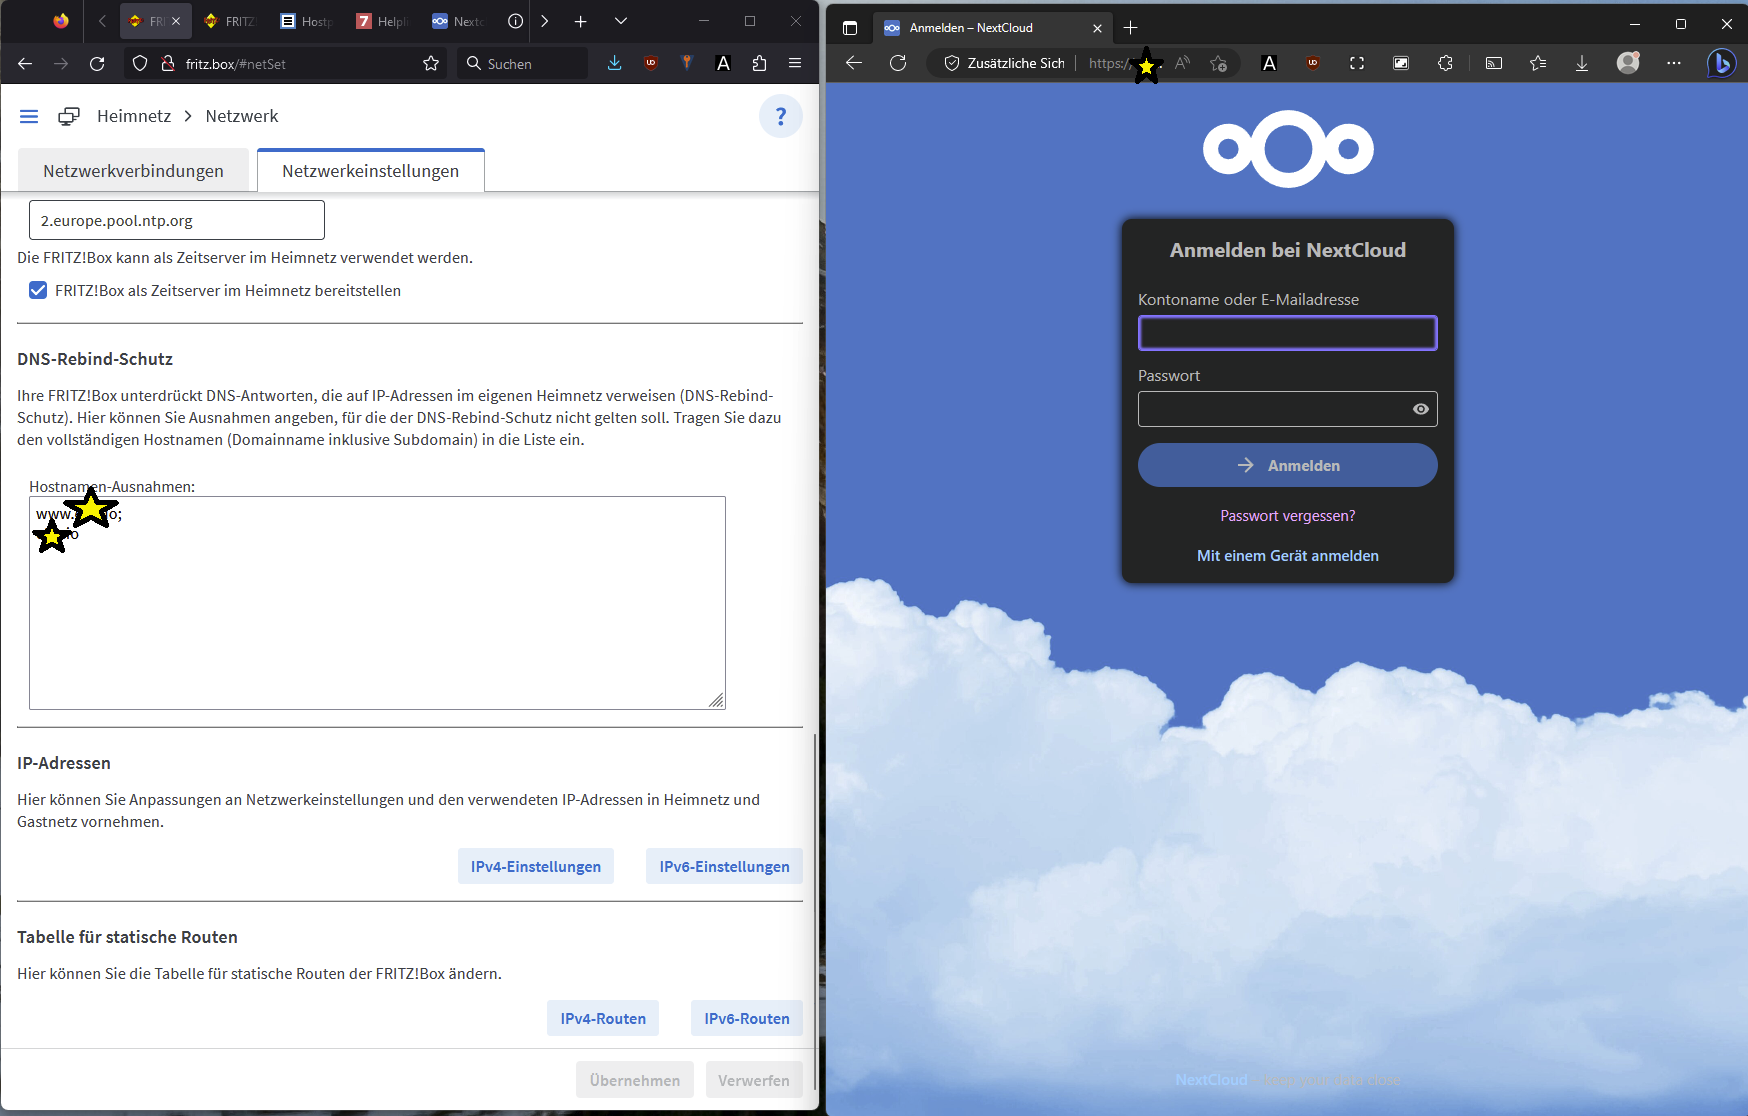Open Edge downloads
Viewport: 1748px width, 1116px height.
(1582, 63)
